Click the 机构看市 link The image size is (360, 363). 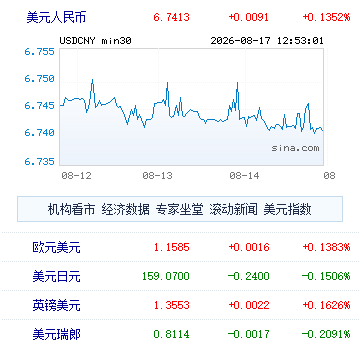click(72, 210)
